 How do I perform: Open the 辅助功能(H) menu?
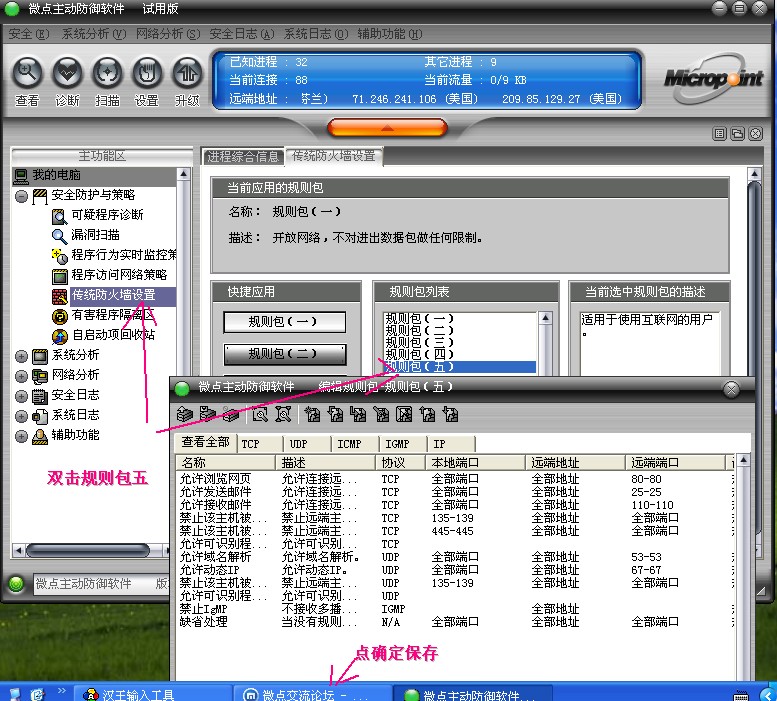(389, 34)
